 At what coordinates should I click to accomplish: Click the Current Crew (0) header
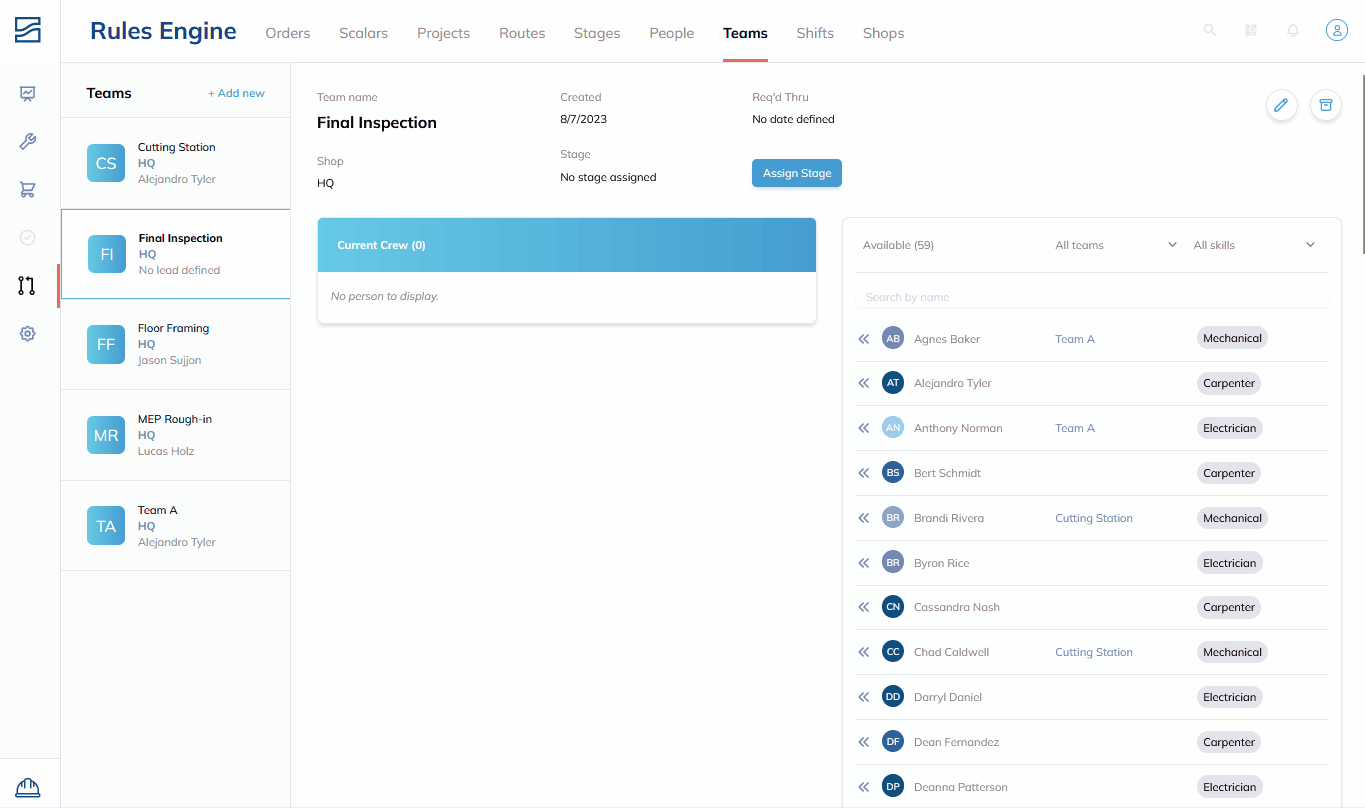pos(567,245)
